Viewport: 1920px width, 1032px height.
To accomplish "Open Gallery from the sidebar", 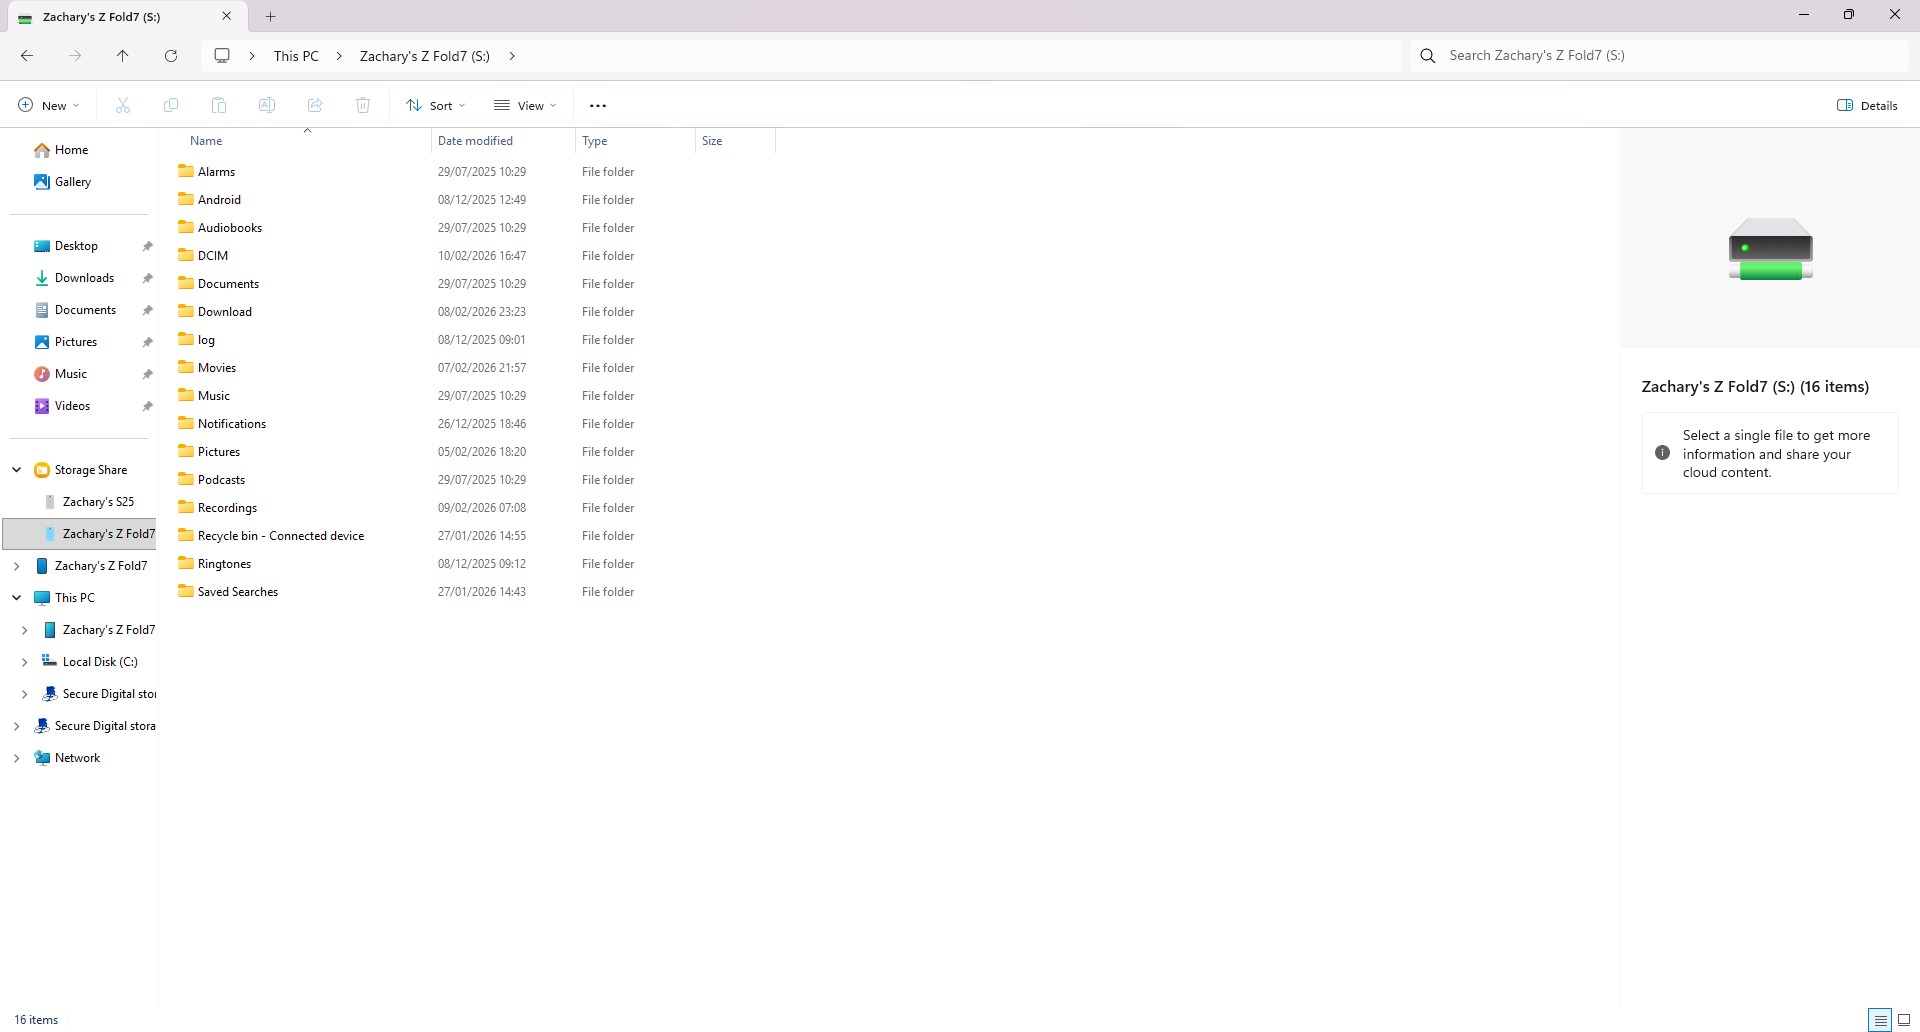I will tap(73, 181).
